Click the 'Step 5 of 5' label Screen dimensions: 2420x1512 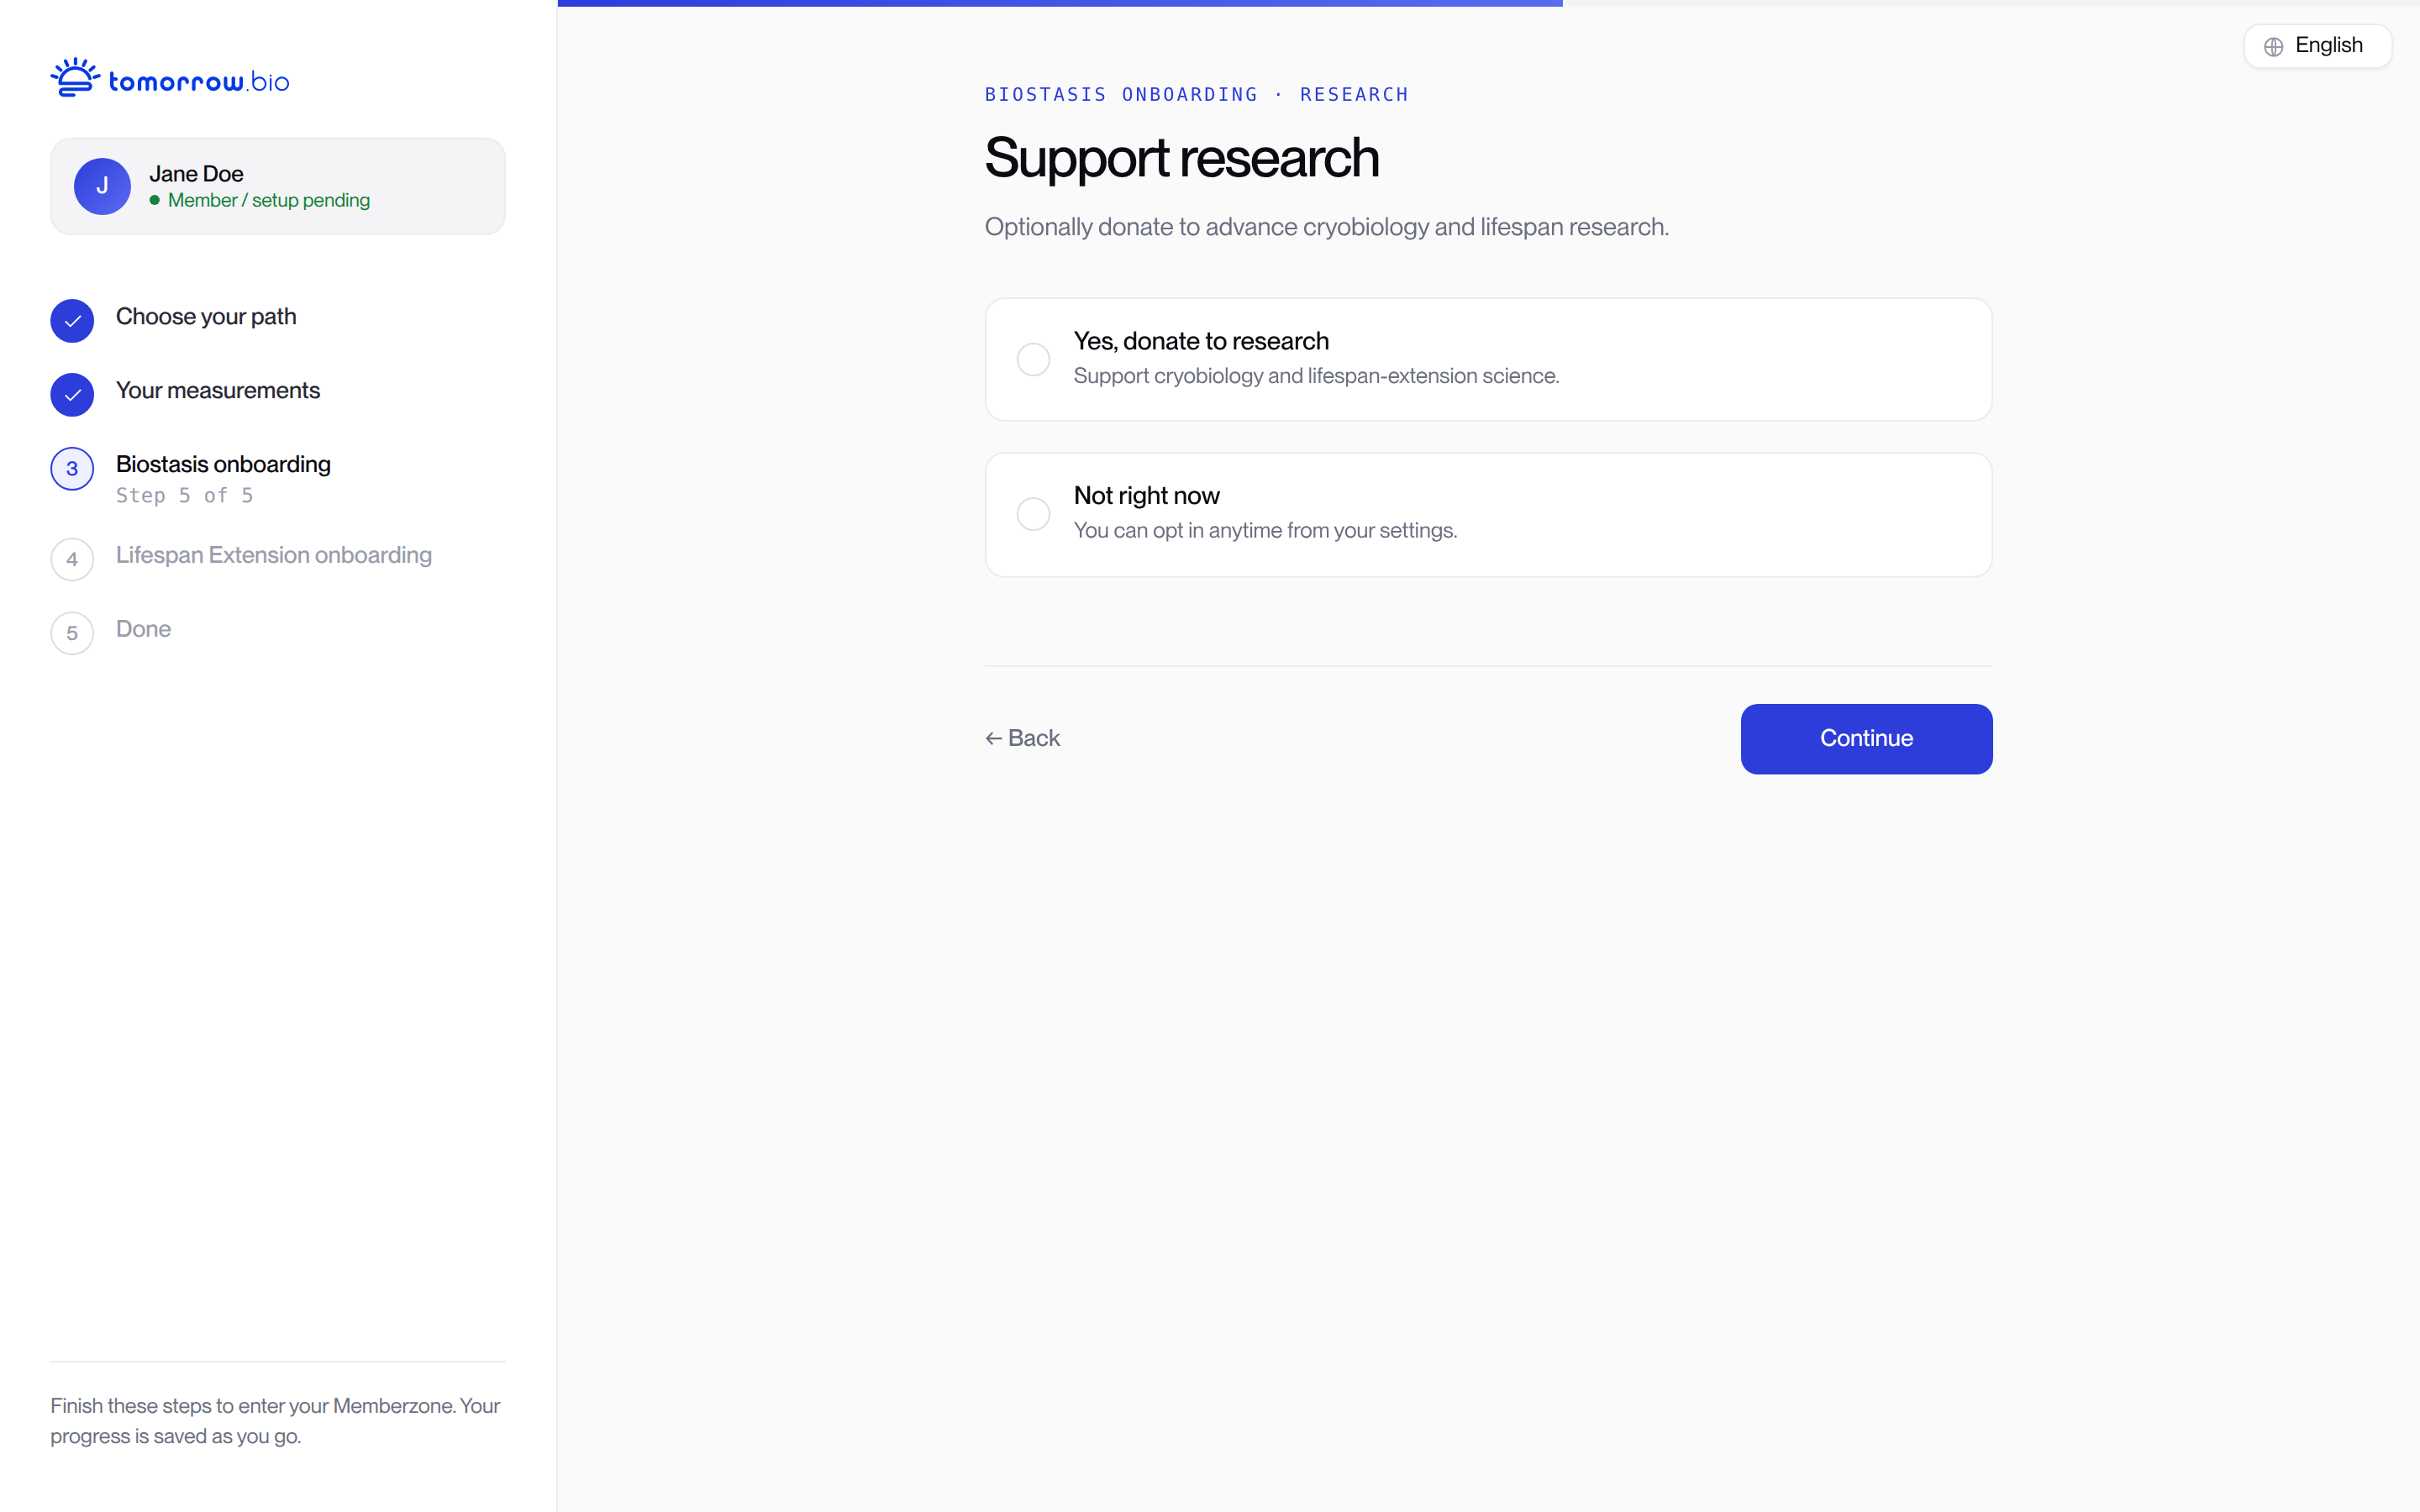coord(184,496)
